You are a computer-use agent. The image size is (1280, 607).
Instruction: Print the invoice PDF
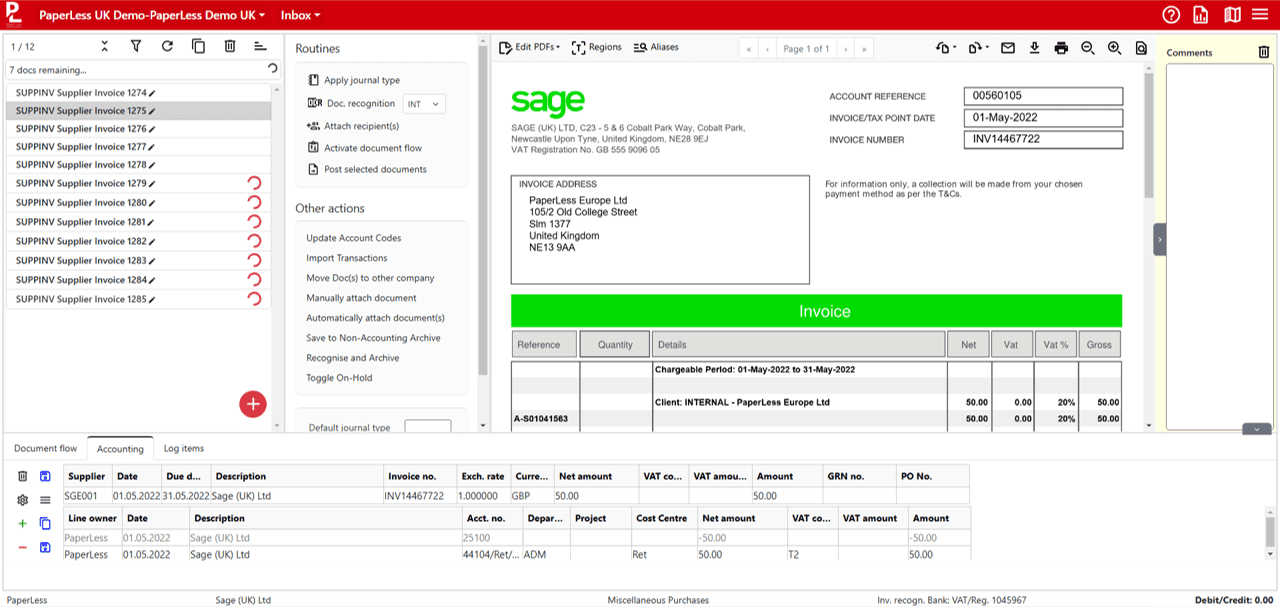(x=1061, y=48)
